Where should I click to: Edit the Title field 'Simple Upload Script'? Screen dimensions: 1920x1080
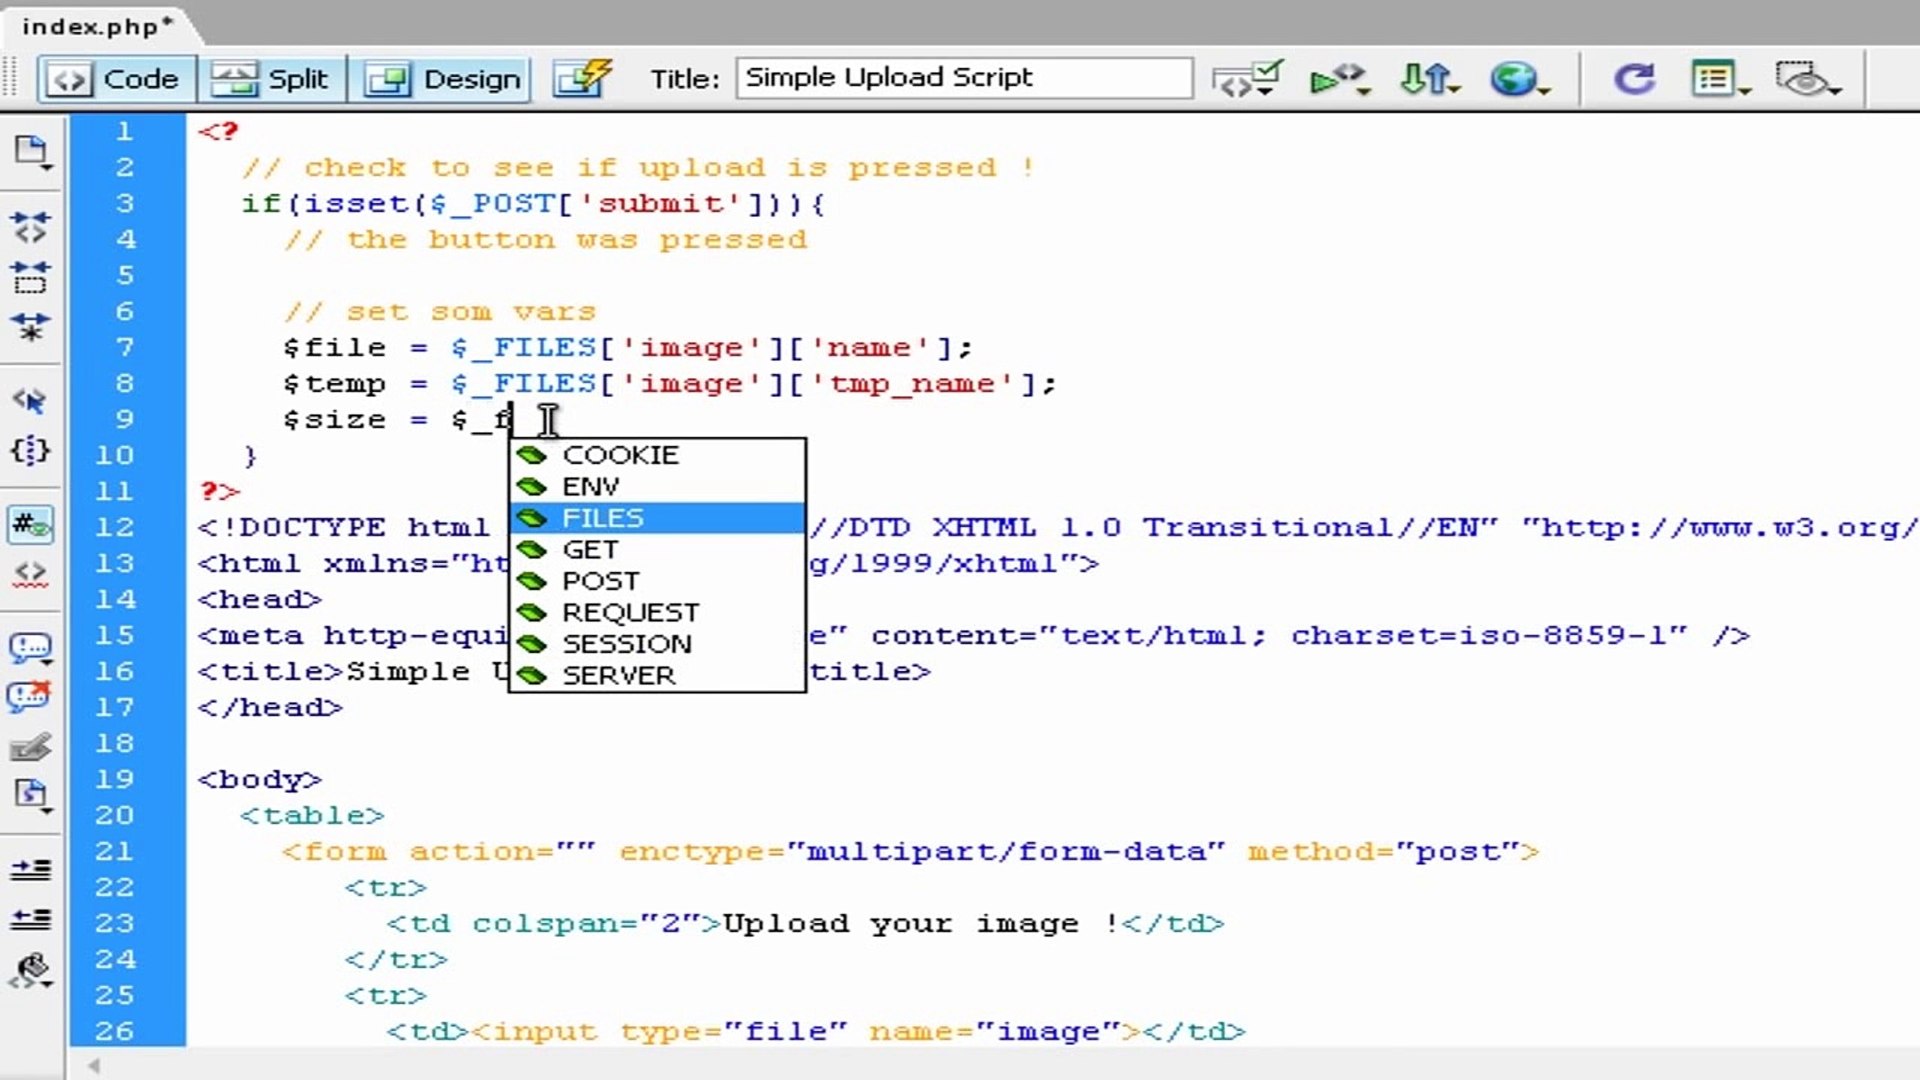[x=963, y=78]
